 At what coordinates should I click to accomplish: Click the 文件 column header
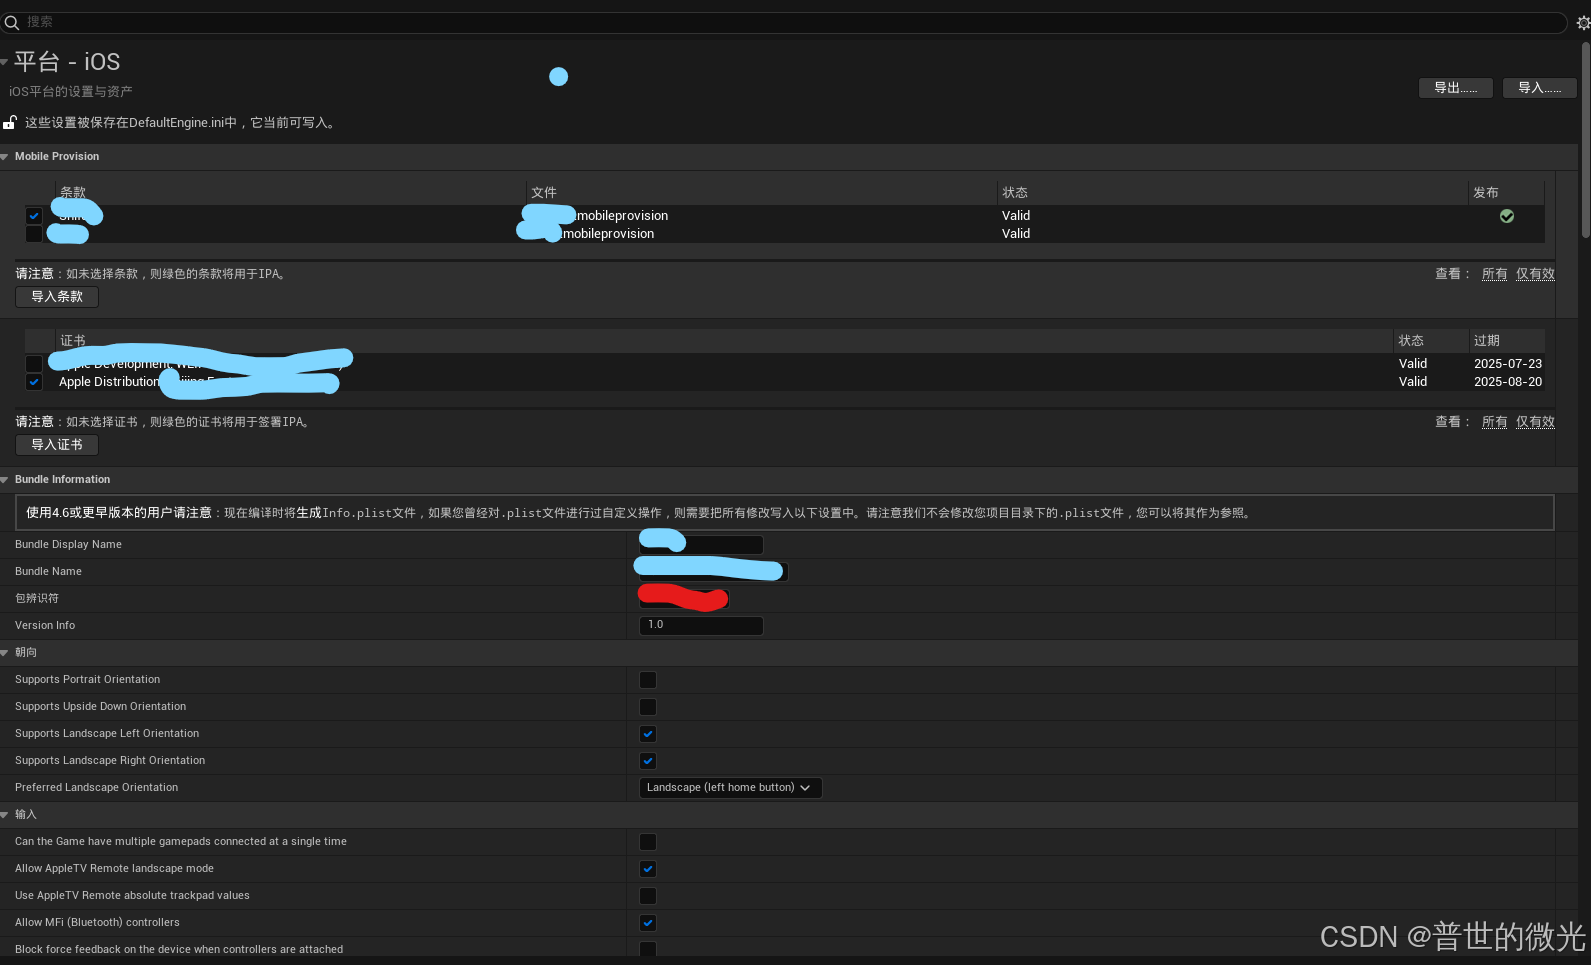click(762, 192)
